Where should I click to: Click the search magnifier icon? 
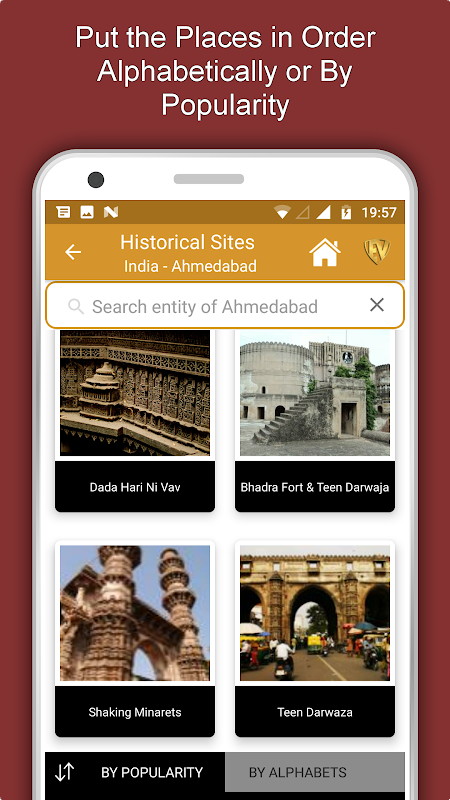(76, 306)
